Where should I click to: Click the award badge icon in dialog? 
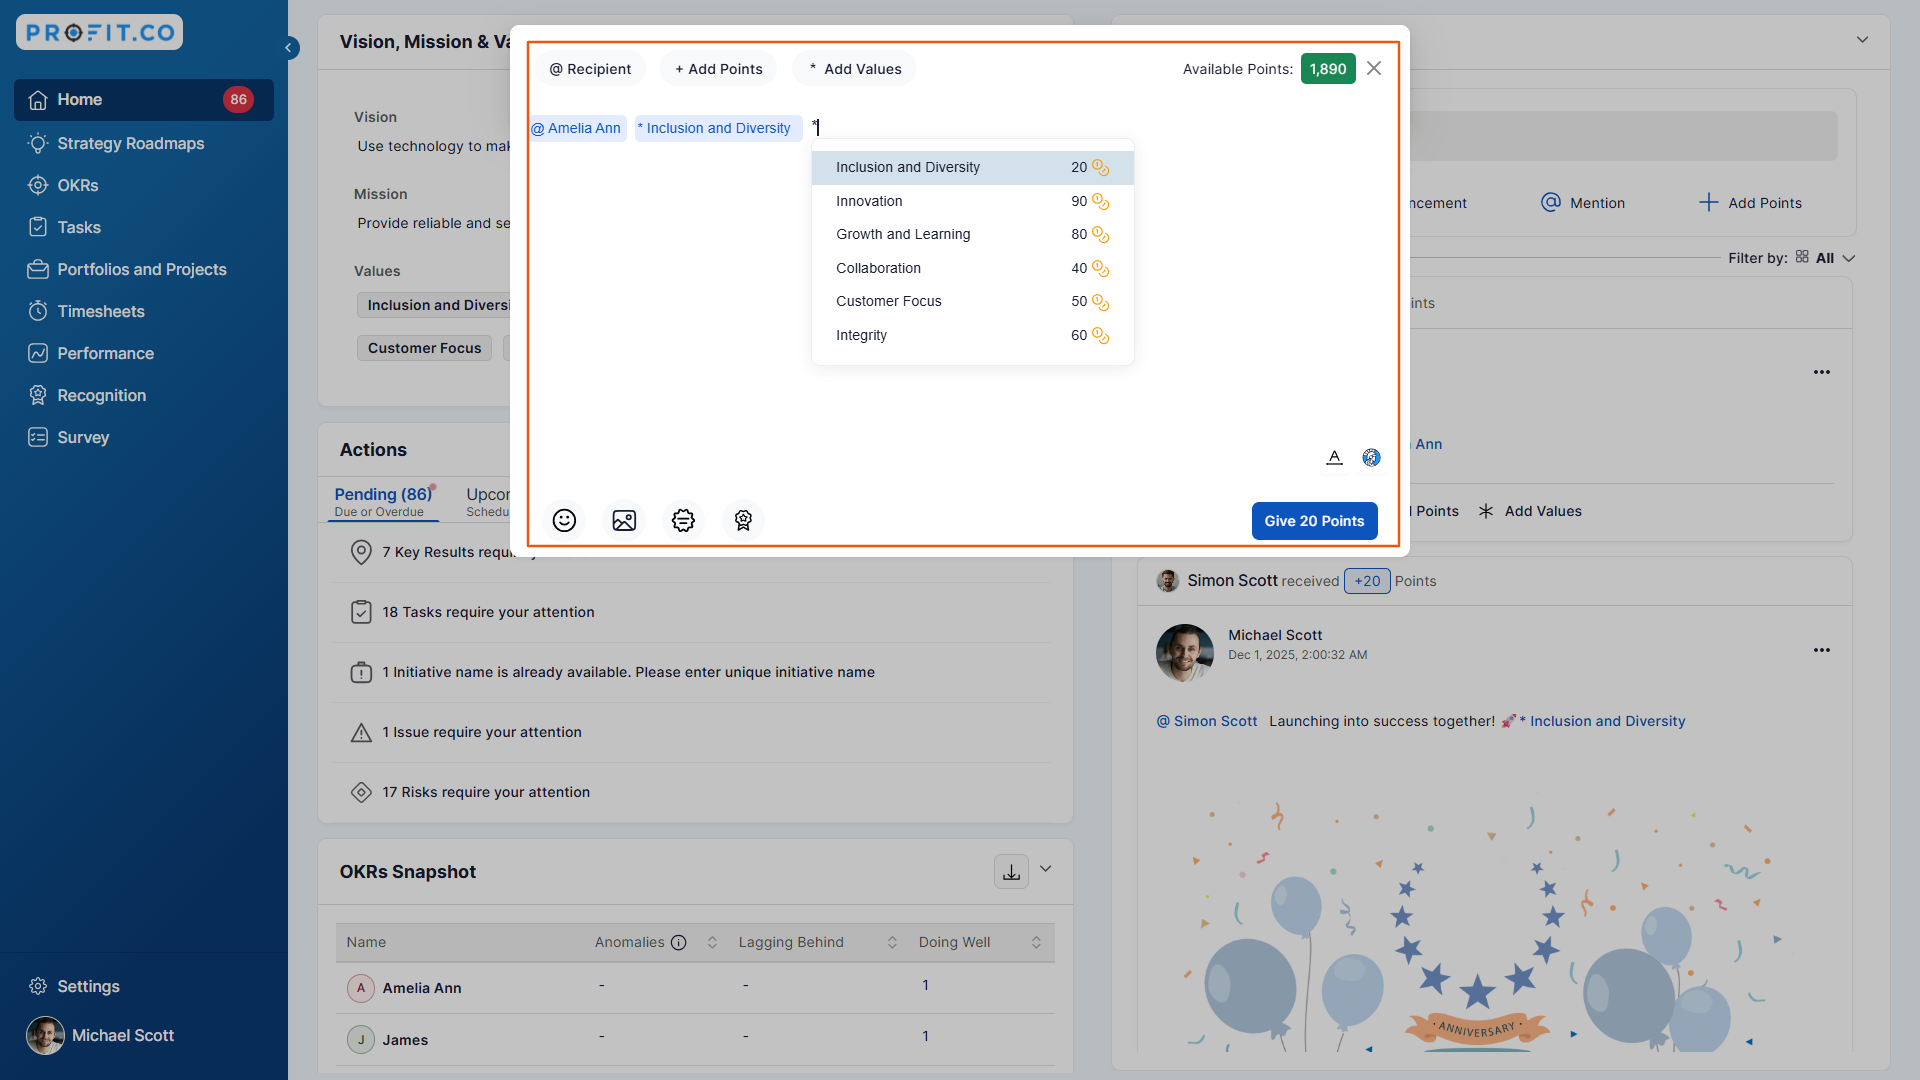743,520
